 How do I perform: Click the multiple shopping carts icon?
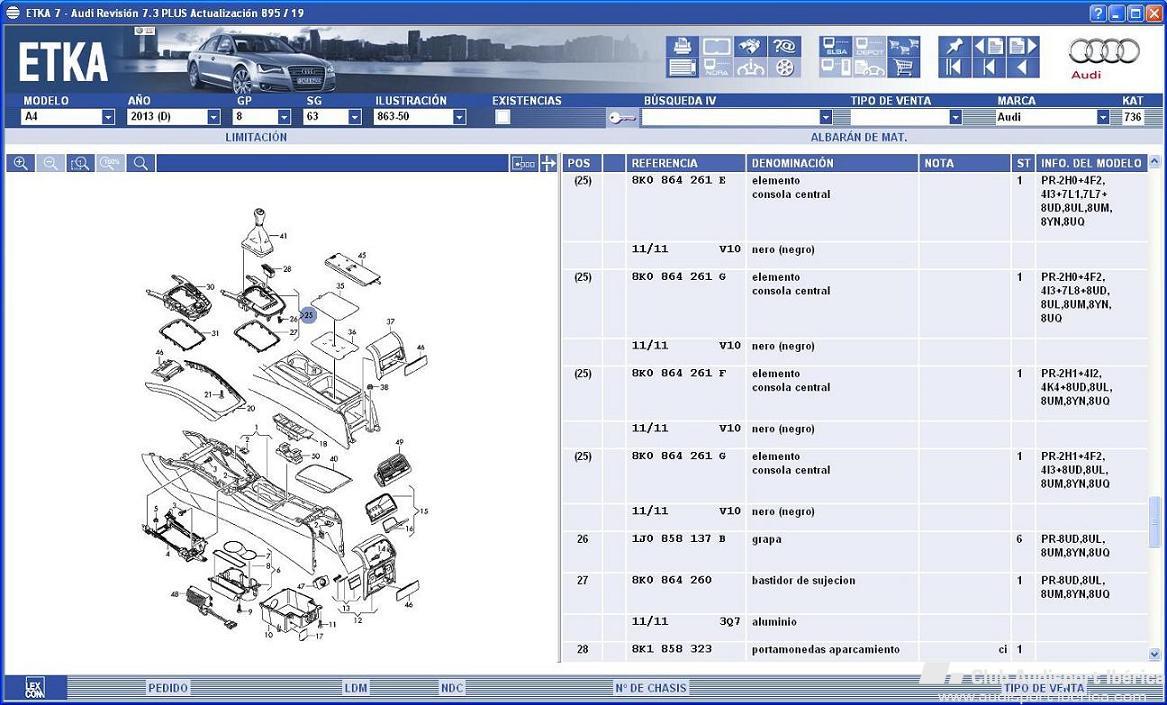click(904, 46)
